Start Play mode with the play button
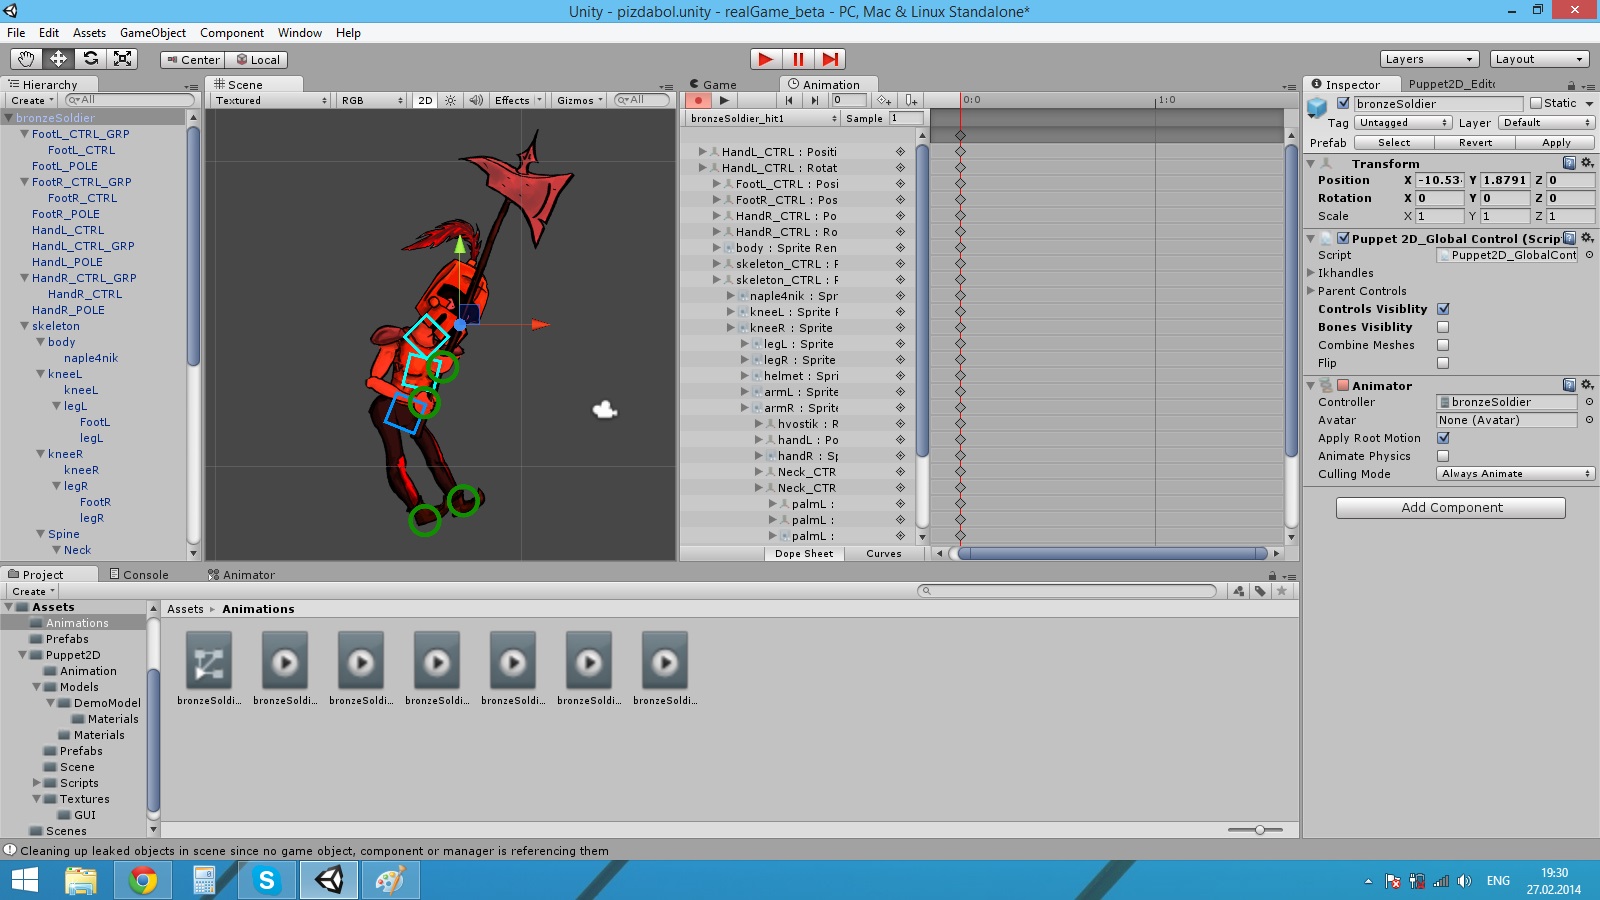The image size is (1600, 900). pyautogui.click(x=766, y=59)
